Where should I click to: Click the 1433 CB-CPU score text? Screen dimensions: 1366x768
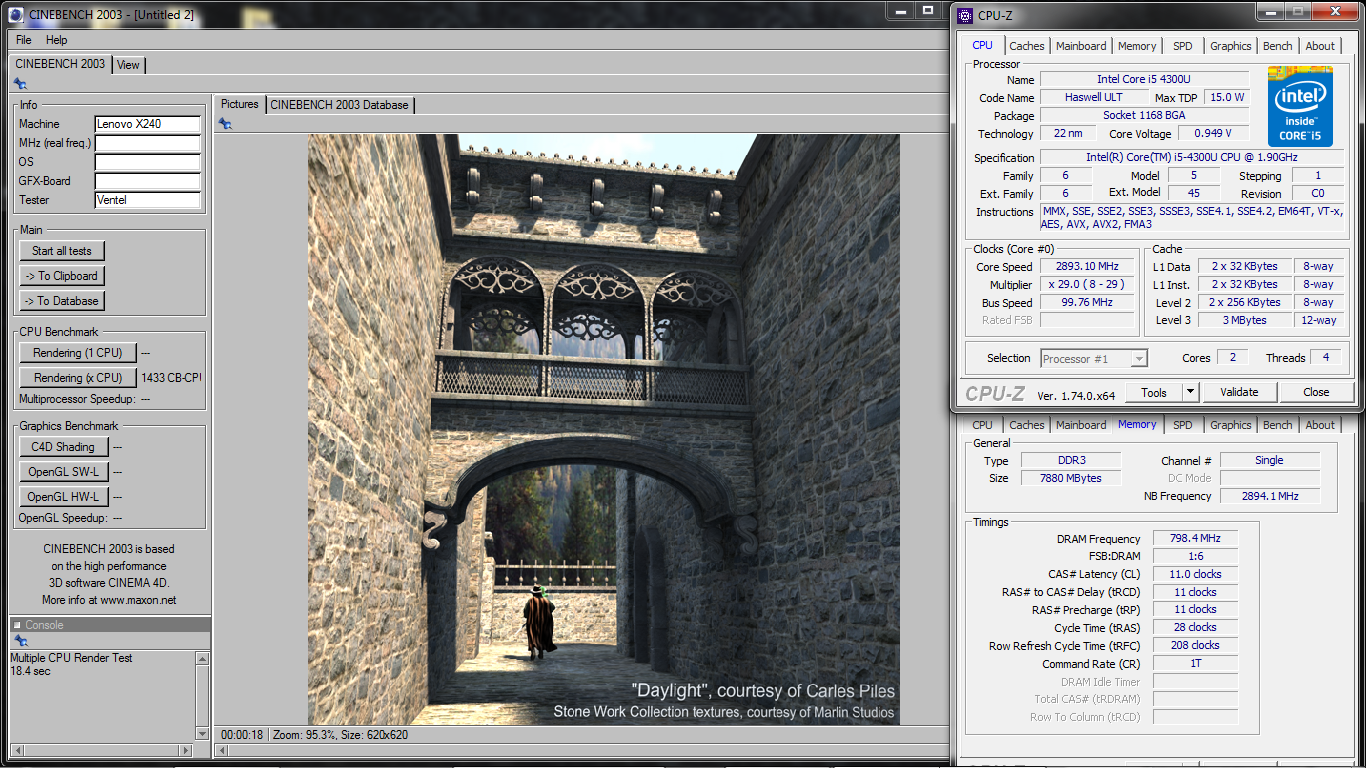coord(171,378)
